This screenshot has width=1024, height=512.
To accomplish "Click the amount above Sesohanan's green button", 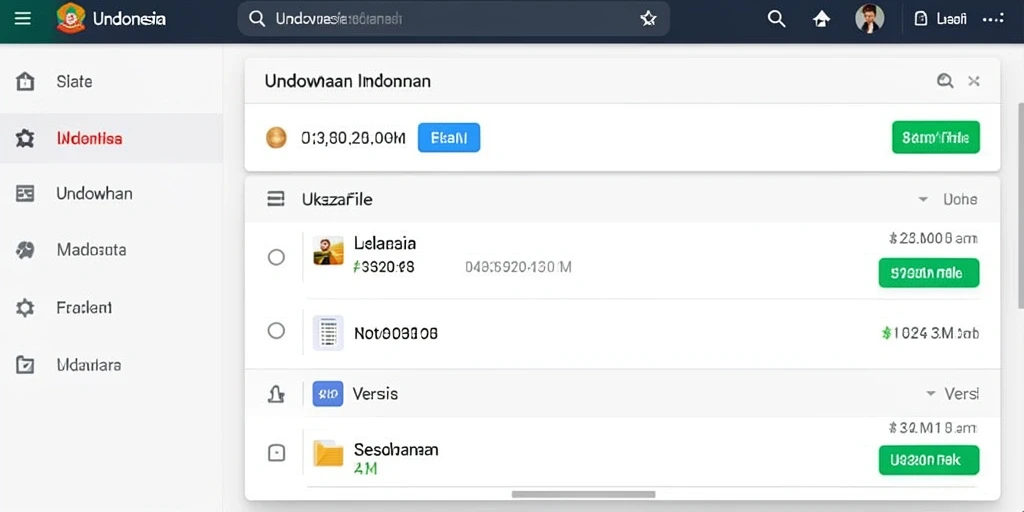I will 933,428.
